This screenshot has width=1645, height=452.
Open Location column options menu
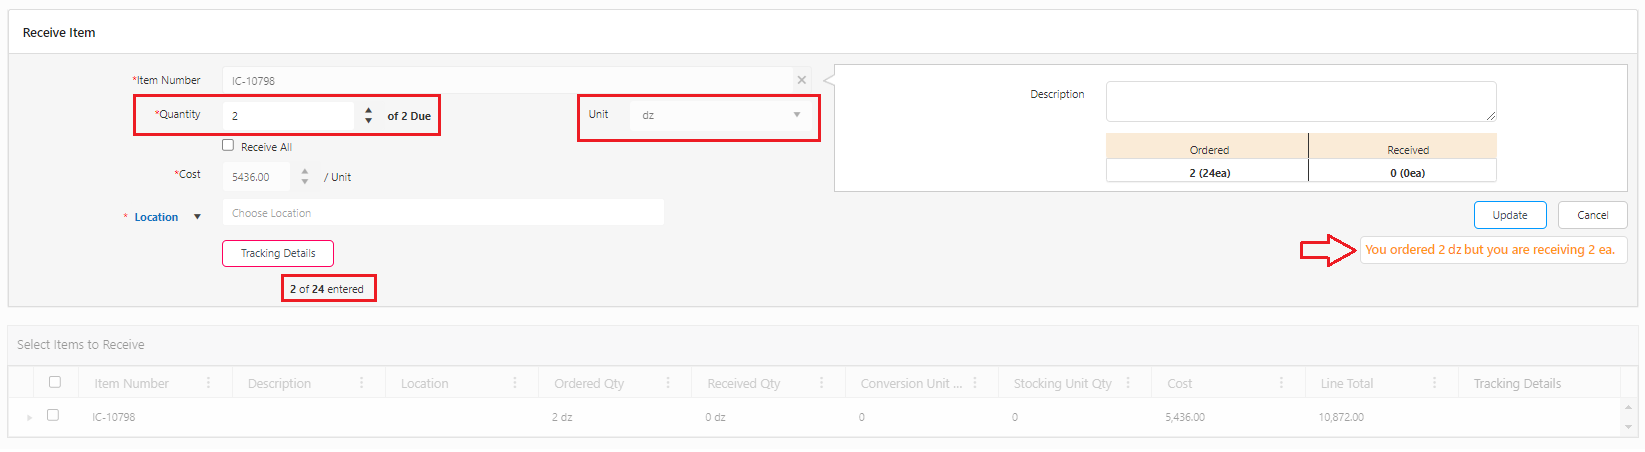point(515,383)
